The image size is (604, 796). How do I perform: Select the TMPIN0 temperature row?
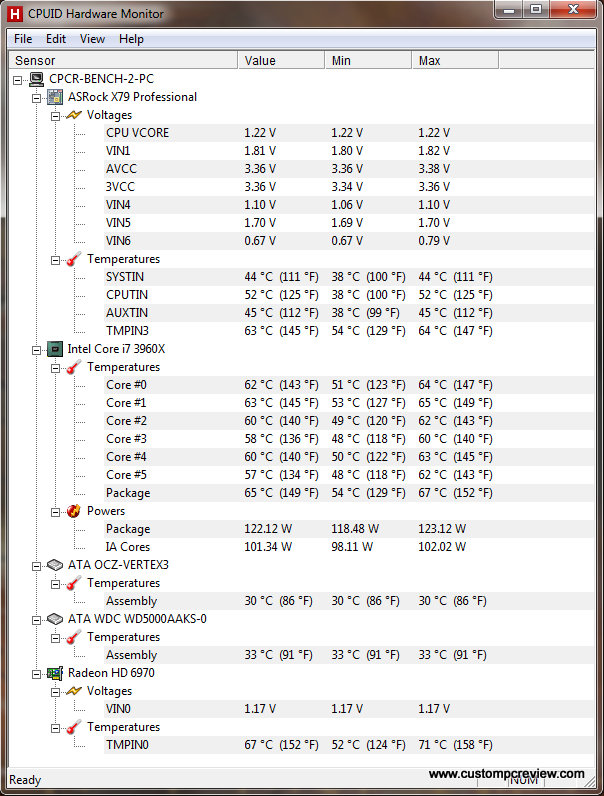[349, 745]
